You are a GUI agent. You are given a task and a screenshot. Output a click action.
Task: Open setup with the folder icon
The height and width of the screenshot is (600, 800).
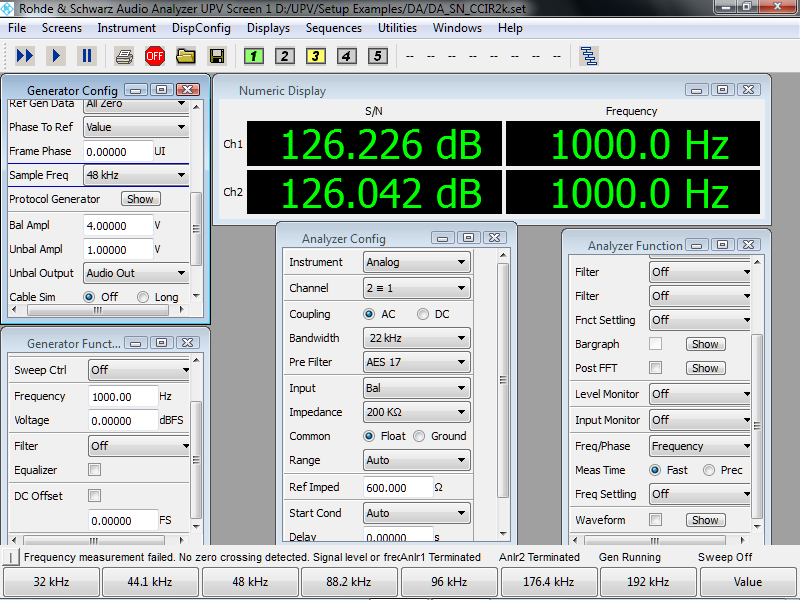click(x=186, y=56)
